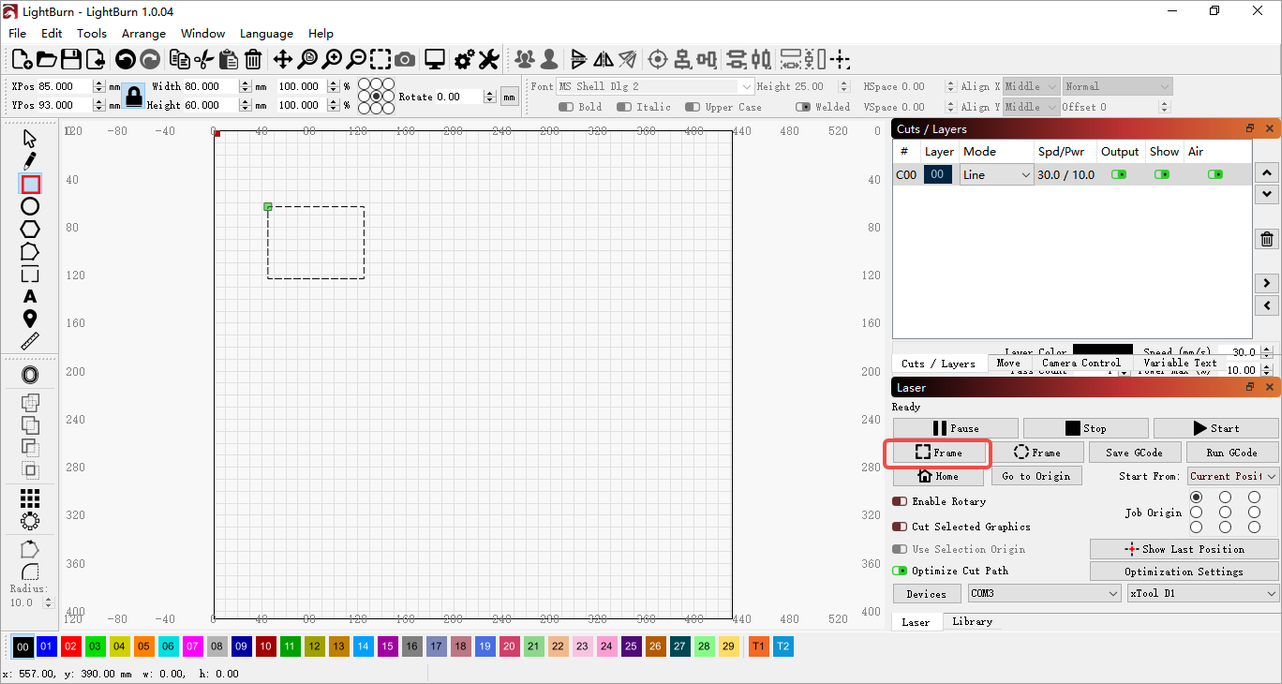Click the trash icon beside Cuts/Layers list
Image resolution: width=1282 pixels, height=684 pixels.
[x=1267, y=239]
